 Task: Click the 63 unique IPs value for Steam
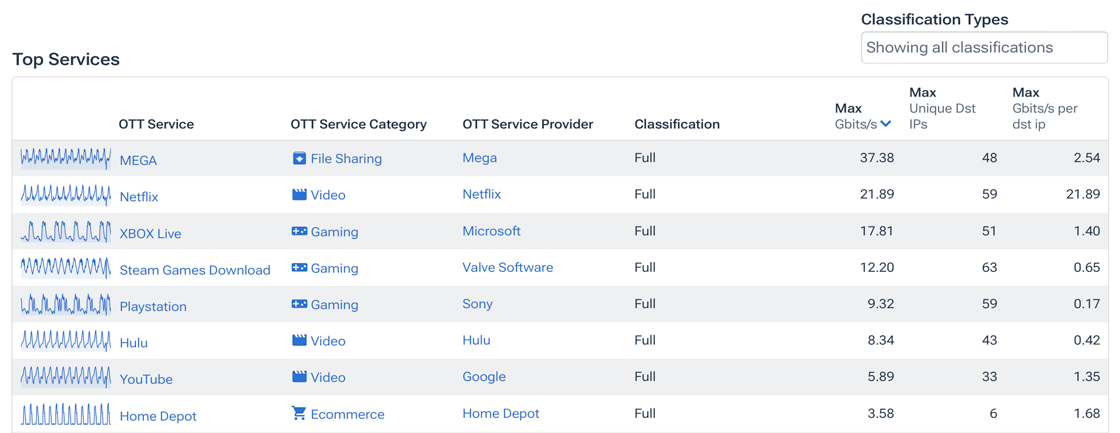989,267
